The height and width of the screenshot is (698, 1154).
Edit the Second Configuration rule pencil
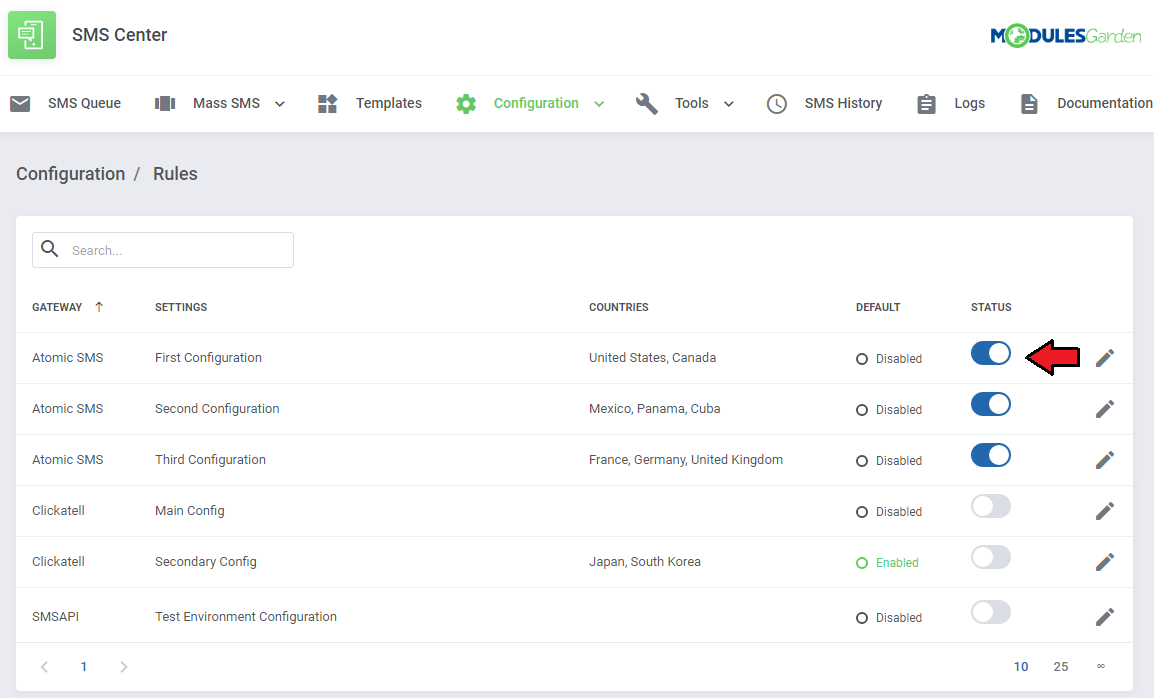(1105, 409)
